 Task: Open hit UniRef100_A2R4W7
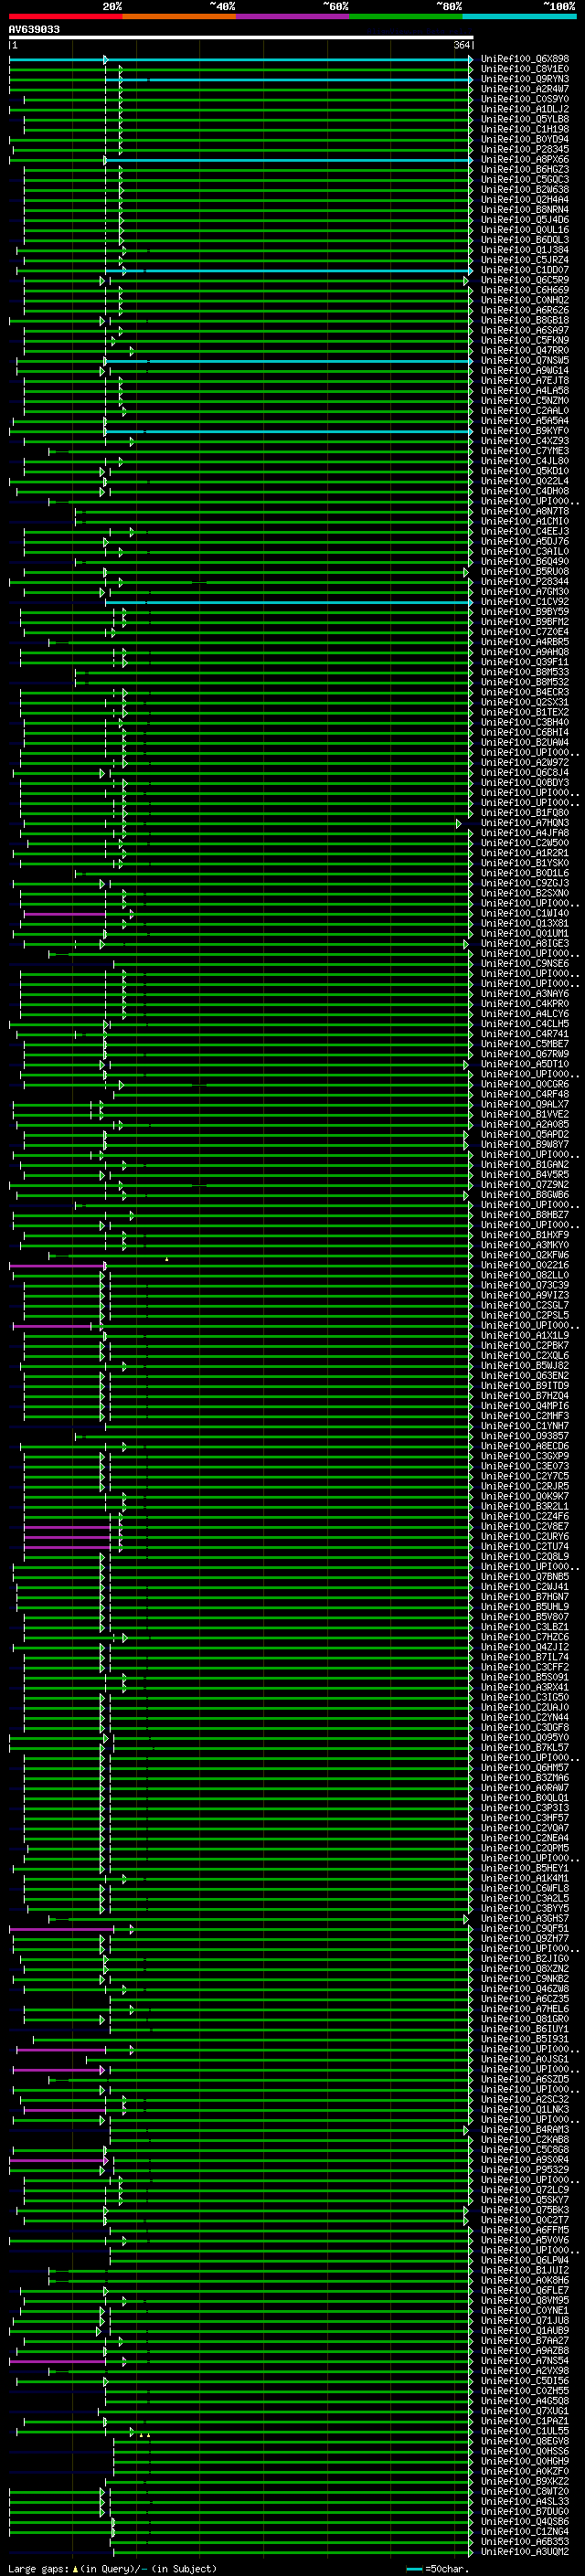click(x=525, y=89)
